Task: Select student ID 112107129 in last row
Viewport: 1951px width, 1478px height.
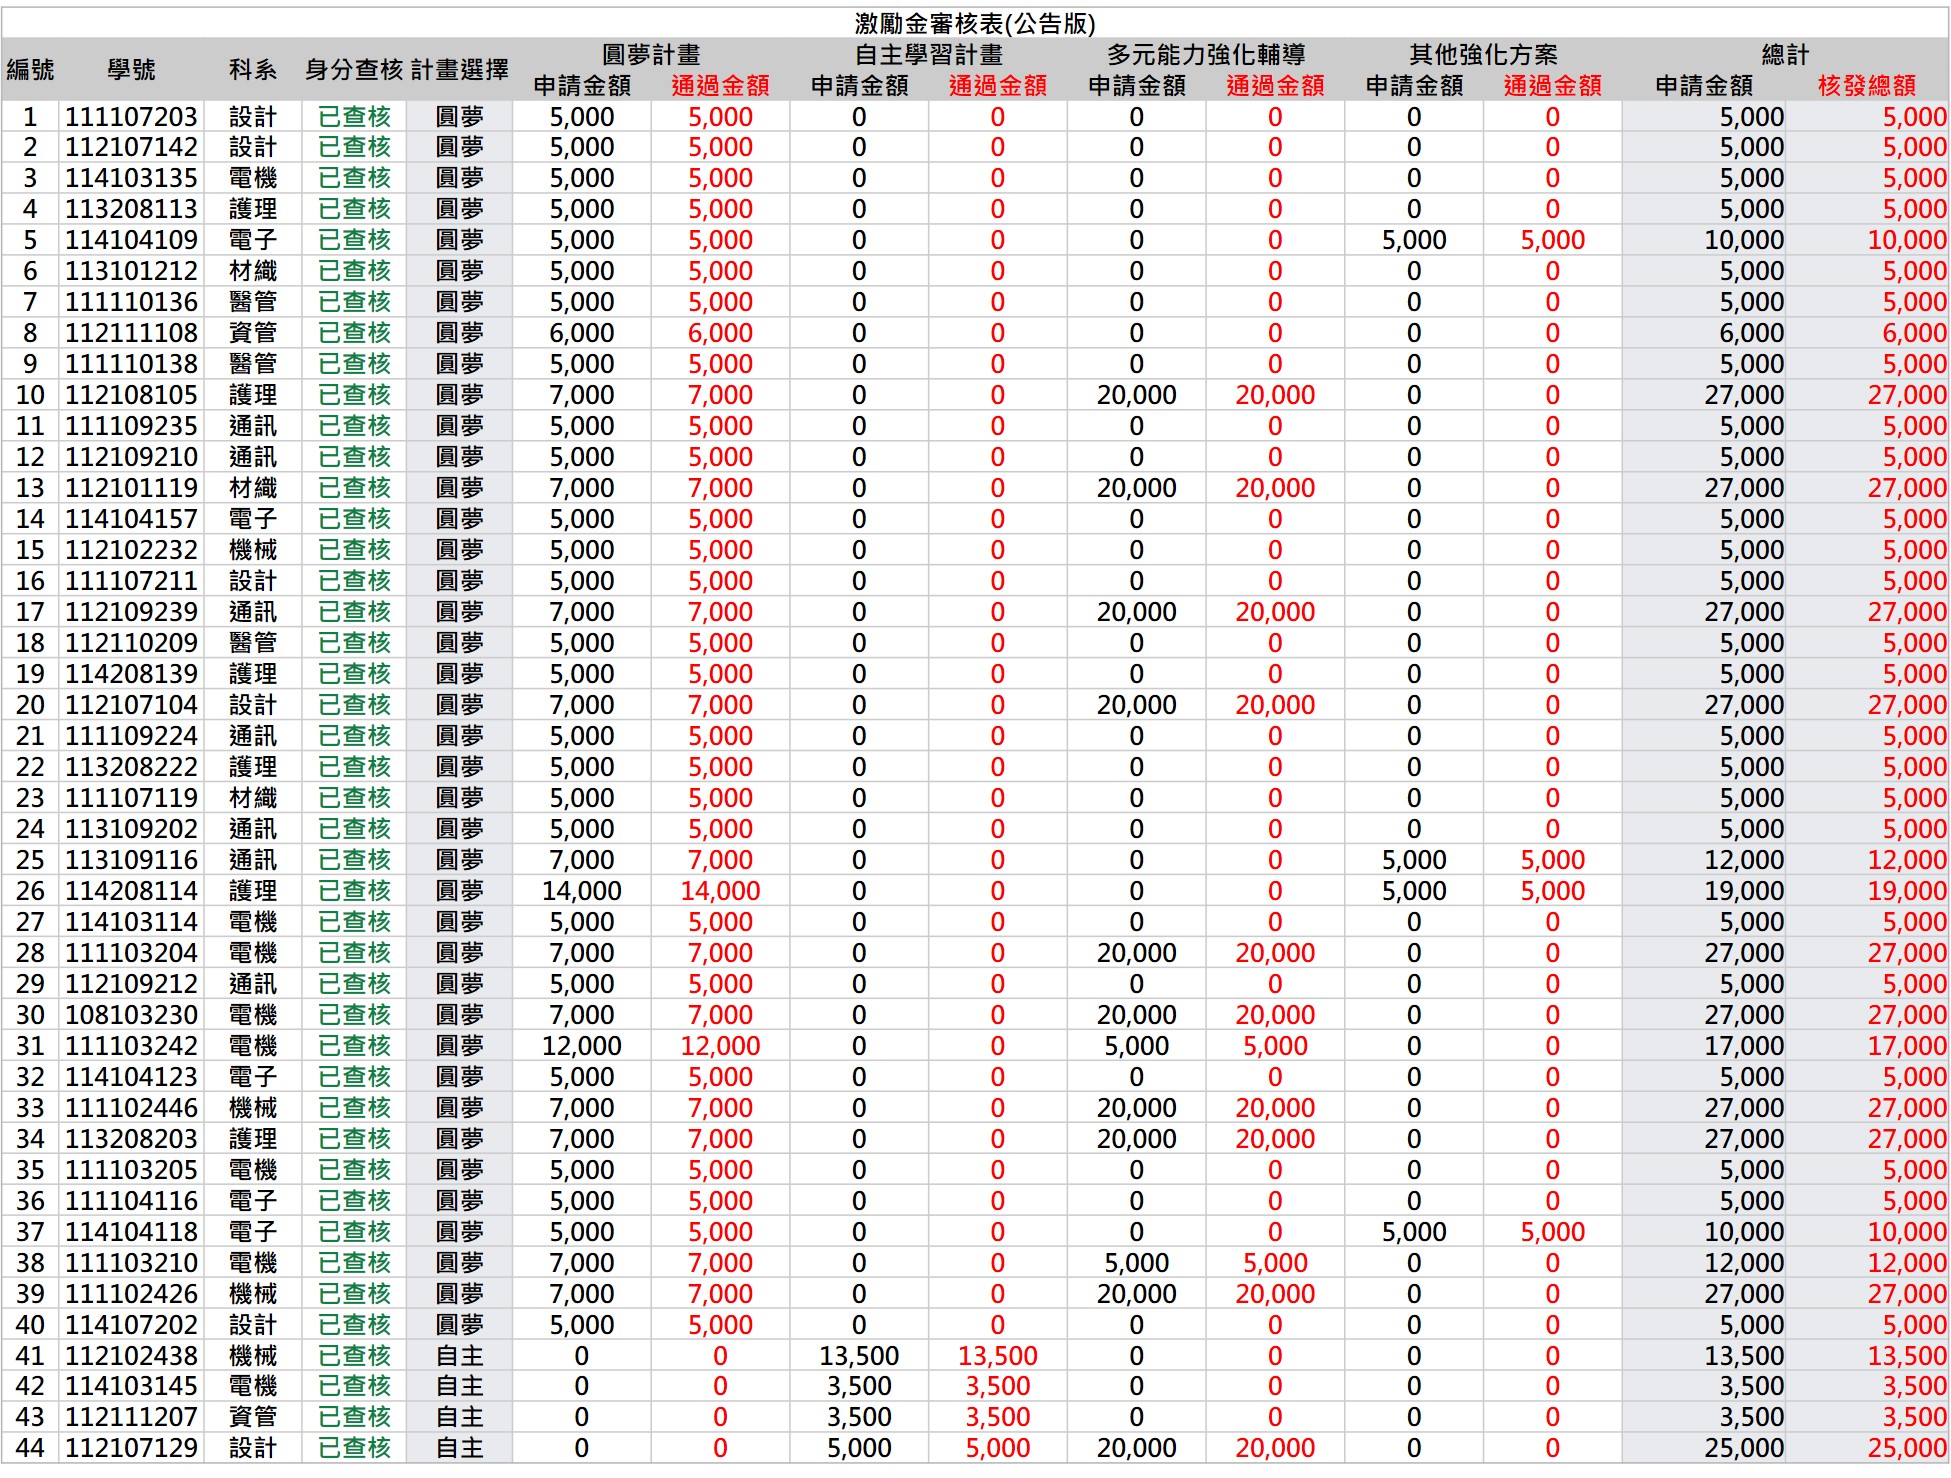Action: (131, 1448)
